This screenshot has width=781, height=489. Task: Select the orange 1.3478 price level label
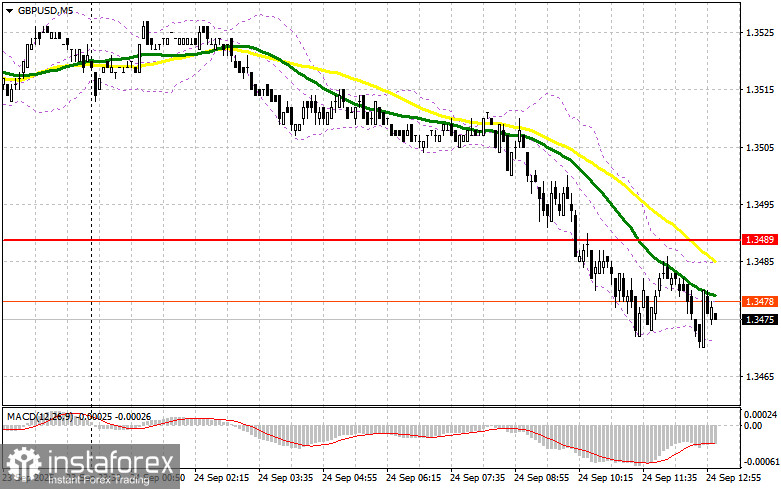(x=760, y=302)
